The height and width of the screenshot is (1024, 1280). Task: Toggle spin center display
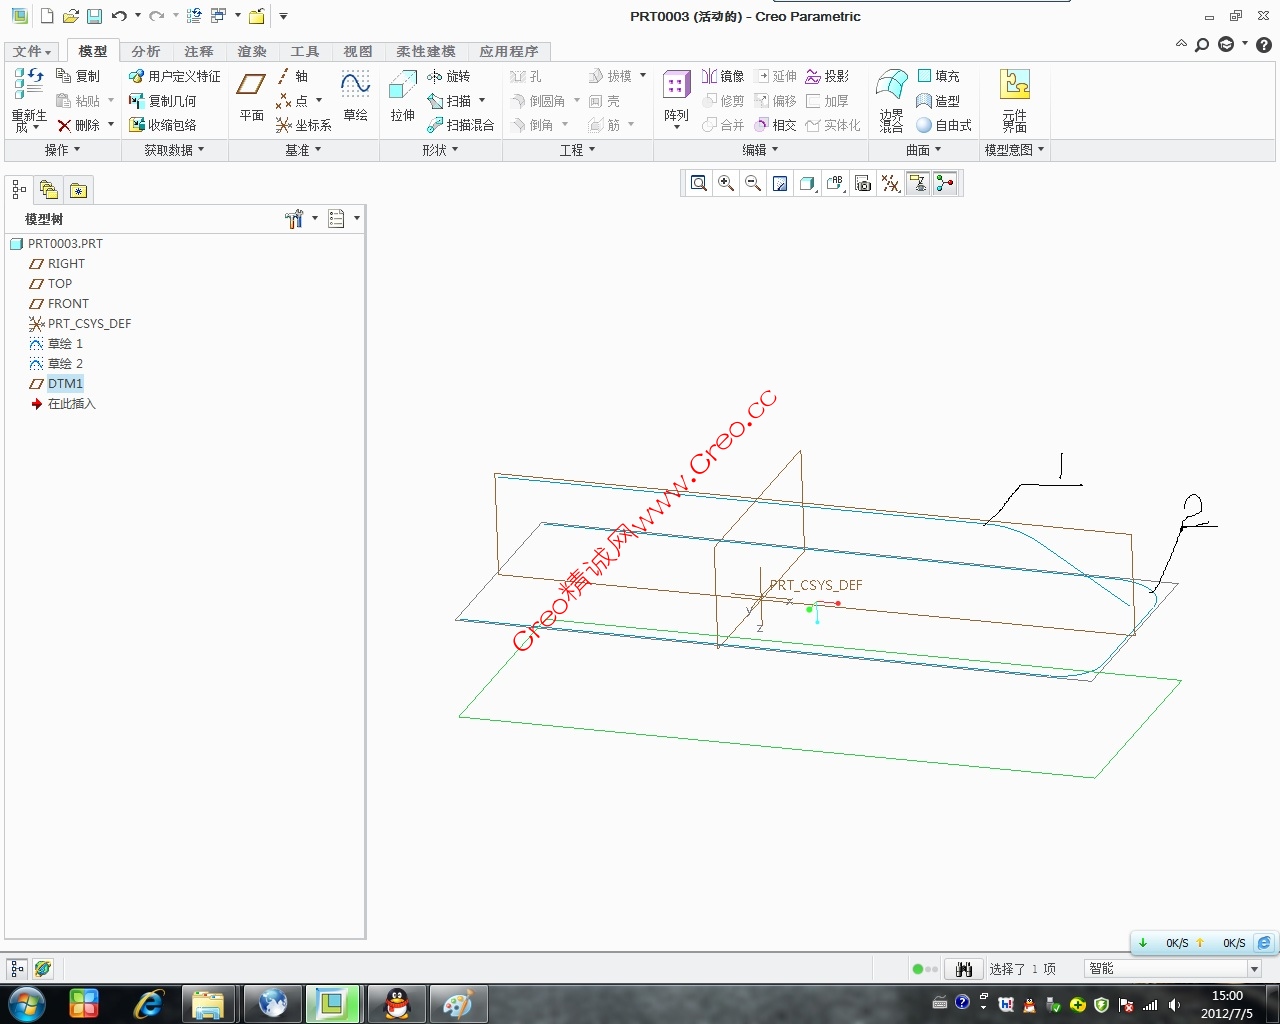(x=945, y=183)
